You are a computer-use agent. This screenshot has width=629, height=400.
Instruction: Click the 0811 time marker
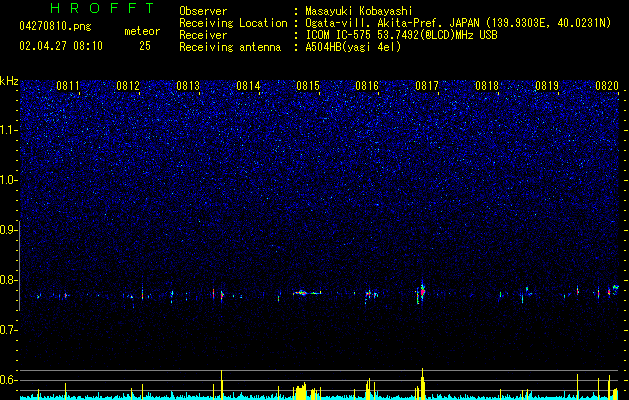(68, 86)
